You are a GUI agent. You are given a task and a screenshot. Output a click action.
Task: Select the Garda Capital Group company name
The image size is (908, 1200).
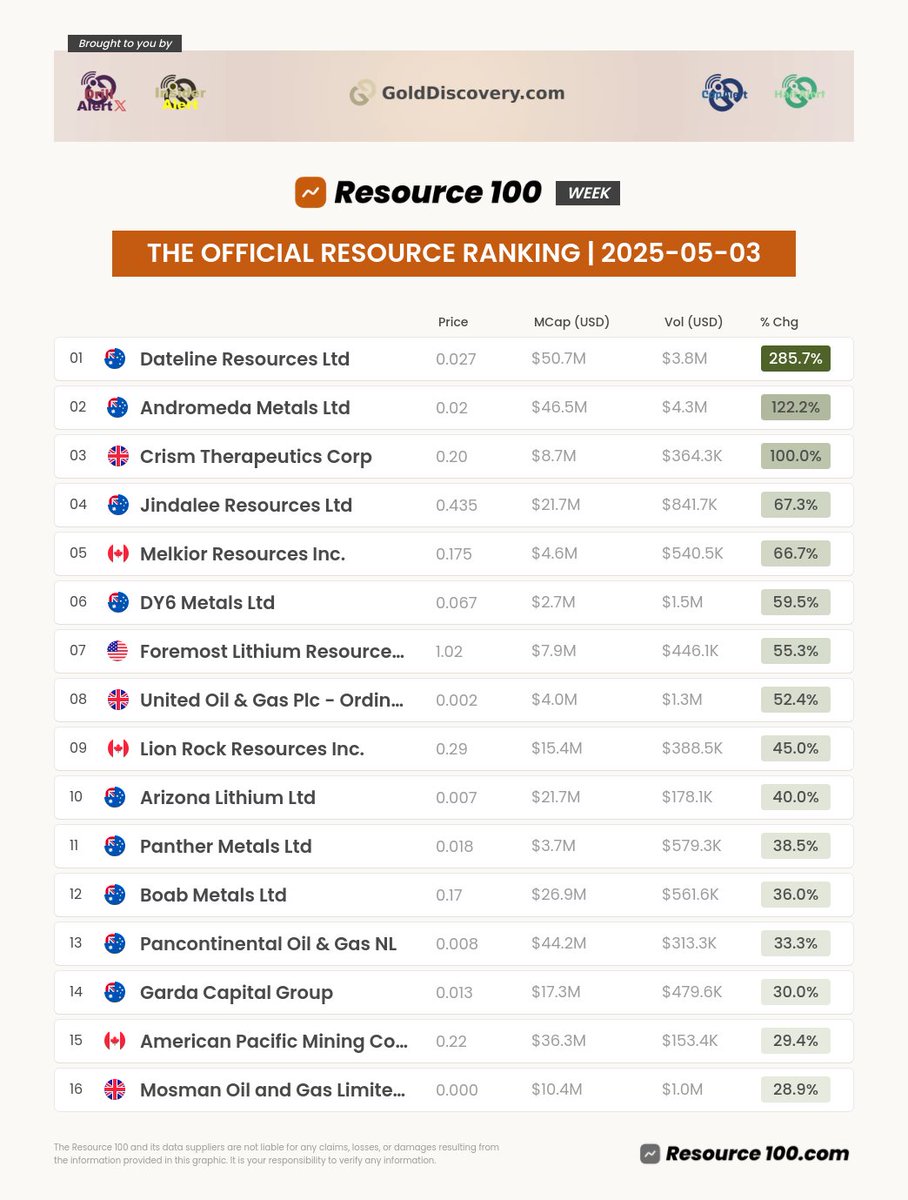click(x=236, y=993)
